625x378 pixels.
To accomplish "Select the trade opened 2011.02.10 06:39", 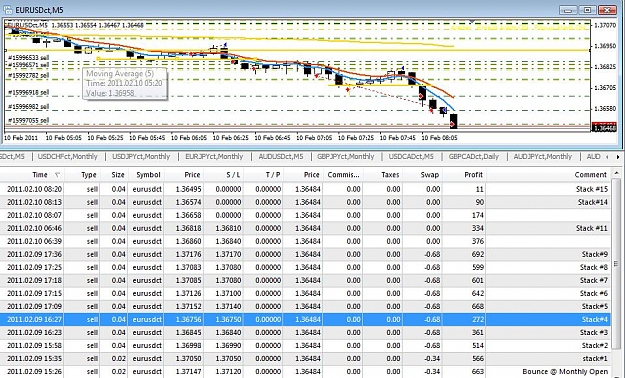I will 305,241.
